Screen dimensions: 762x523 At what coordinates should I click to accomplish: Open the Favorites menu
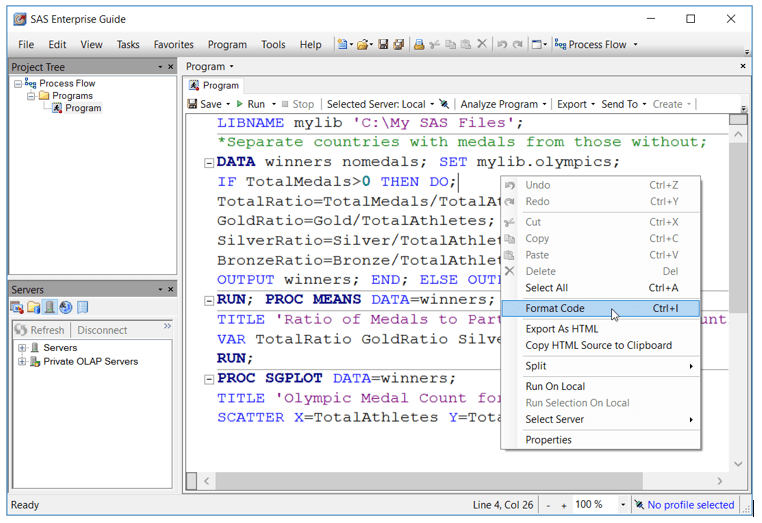173,44
